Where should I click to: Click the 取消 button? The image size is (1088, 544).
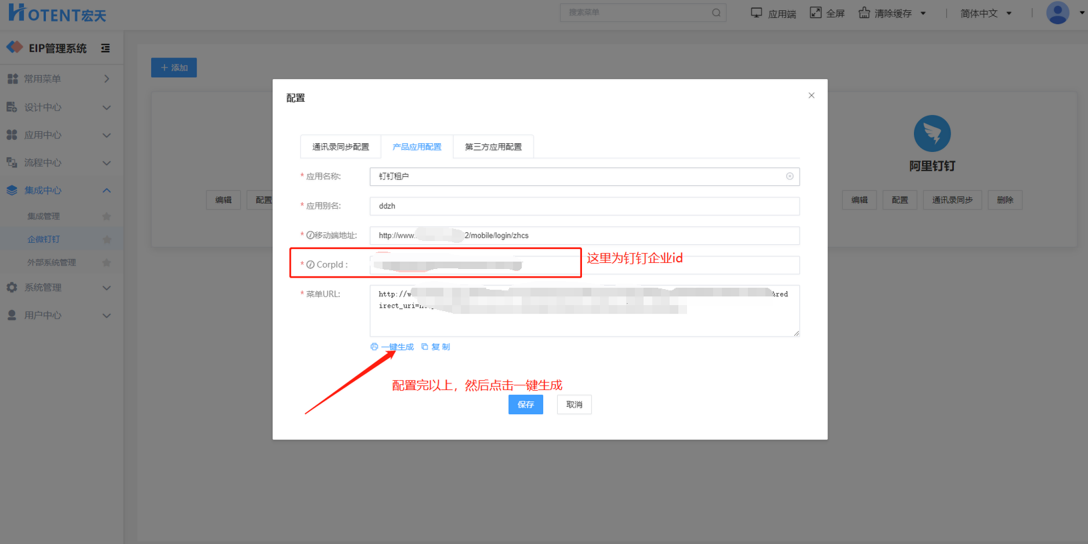click(575, 405)
